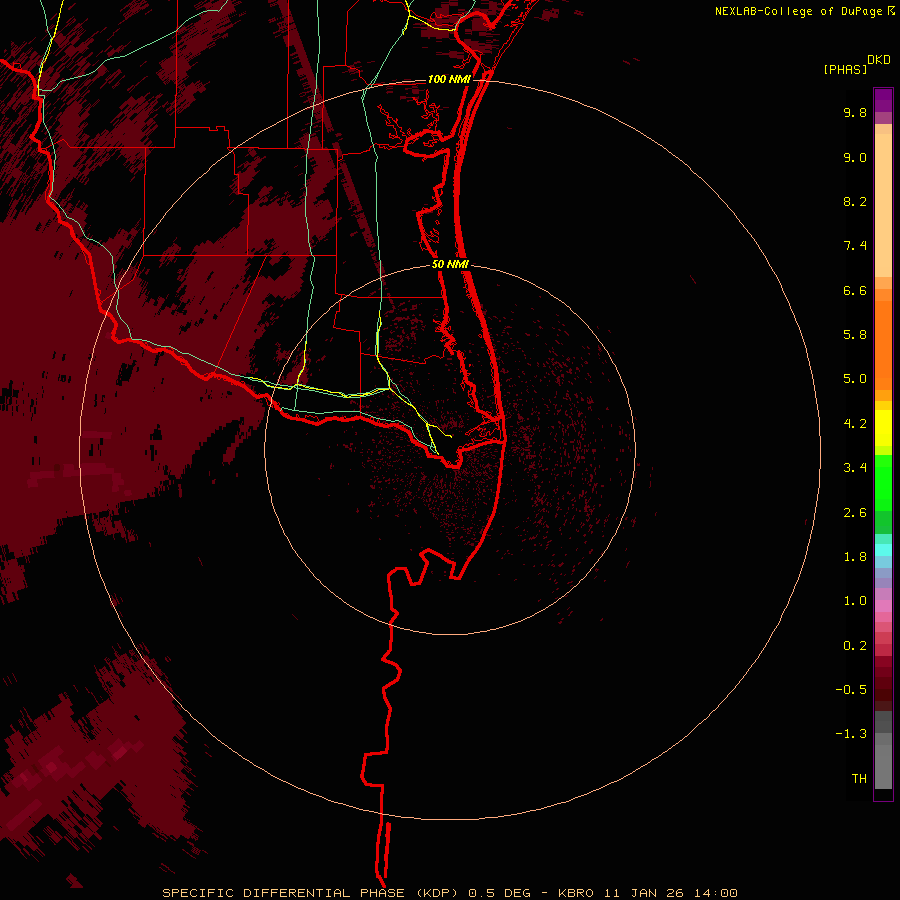Click the 5.0 scale value
Image resolution: width=900 pixels, height=900 pixels.
(x=855, y=379)
